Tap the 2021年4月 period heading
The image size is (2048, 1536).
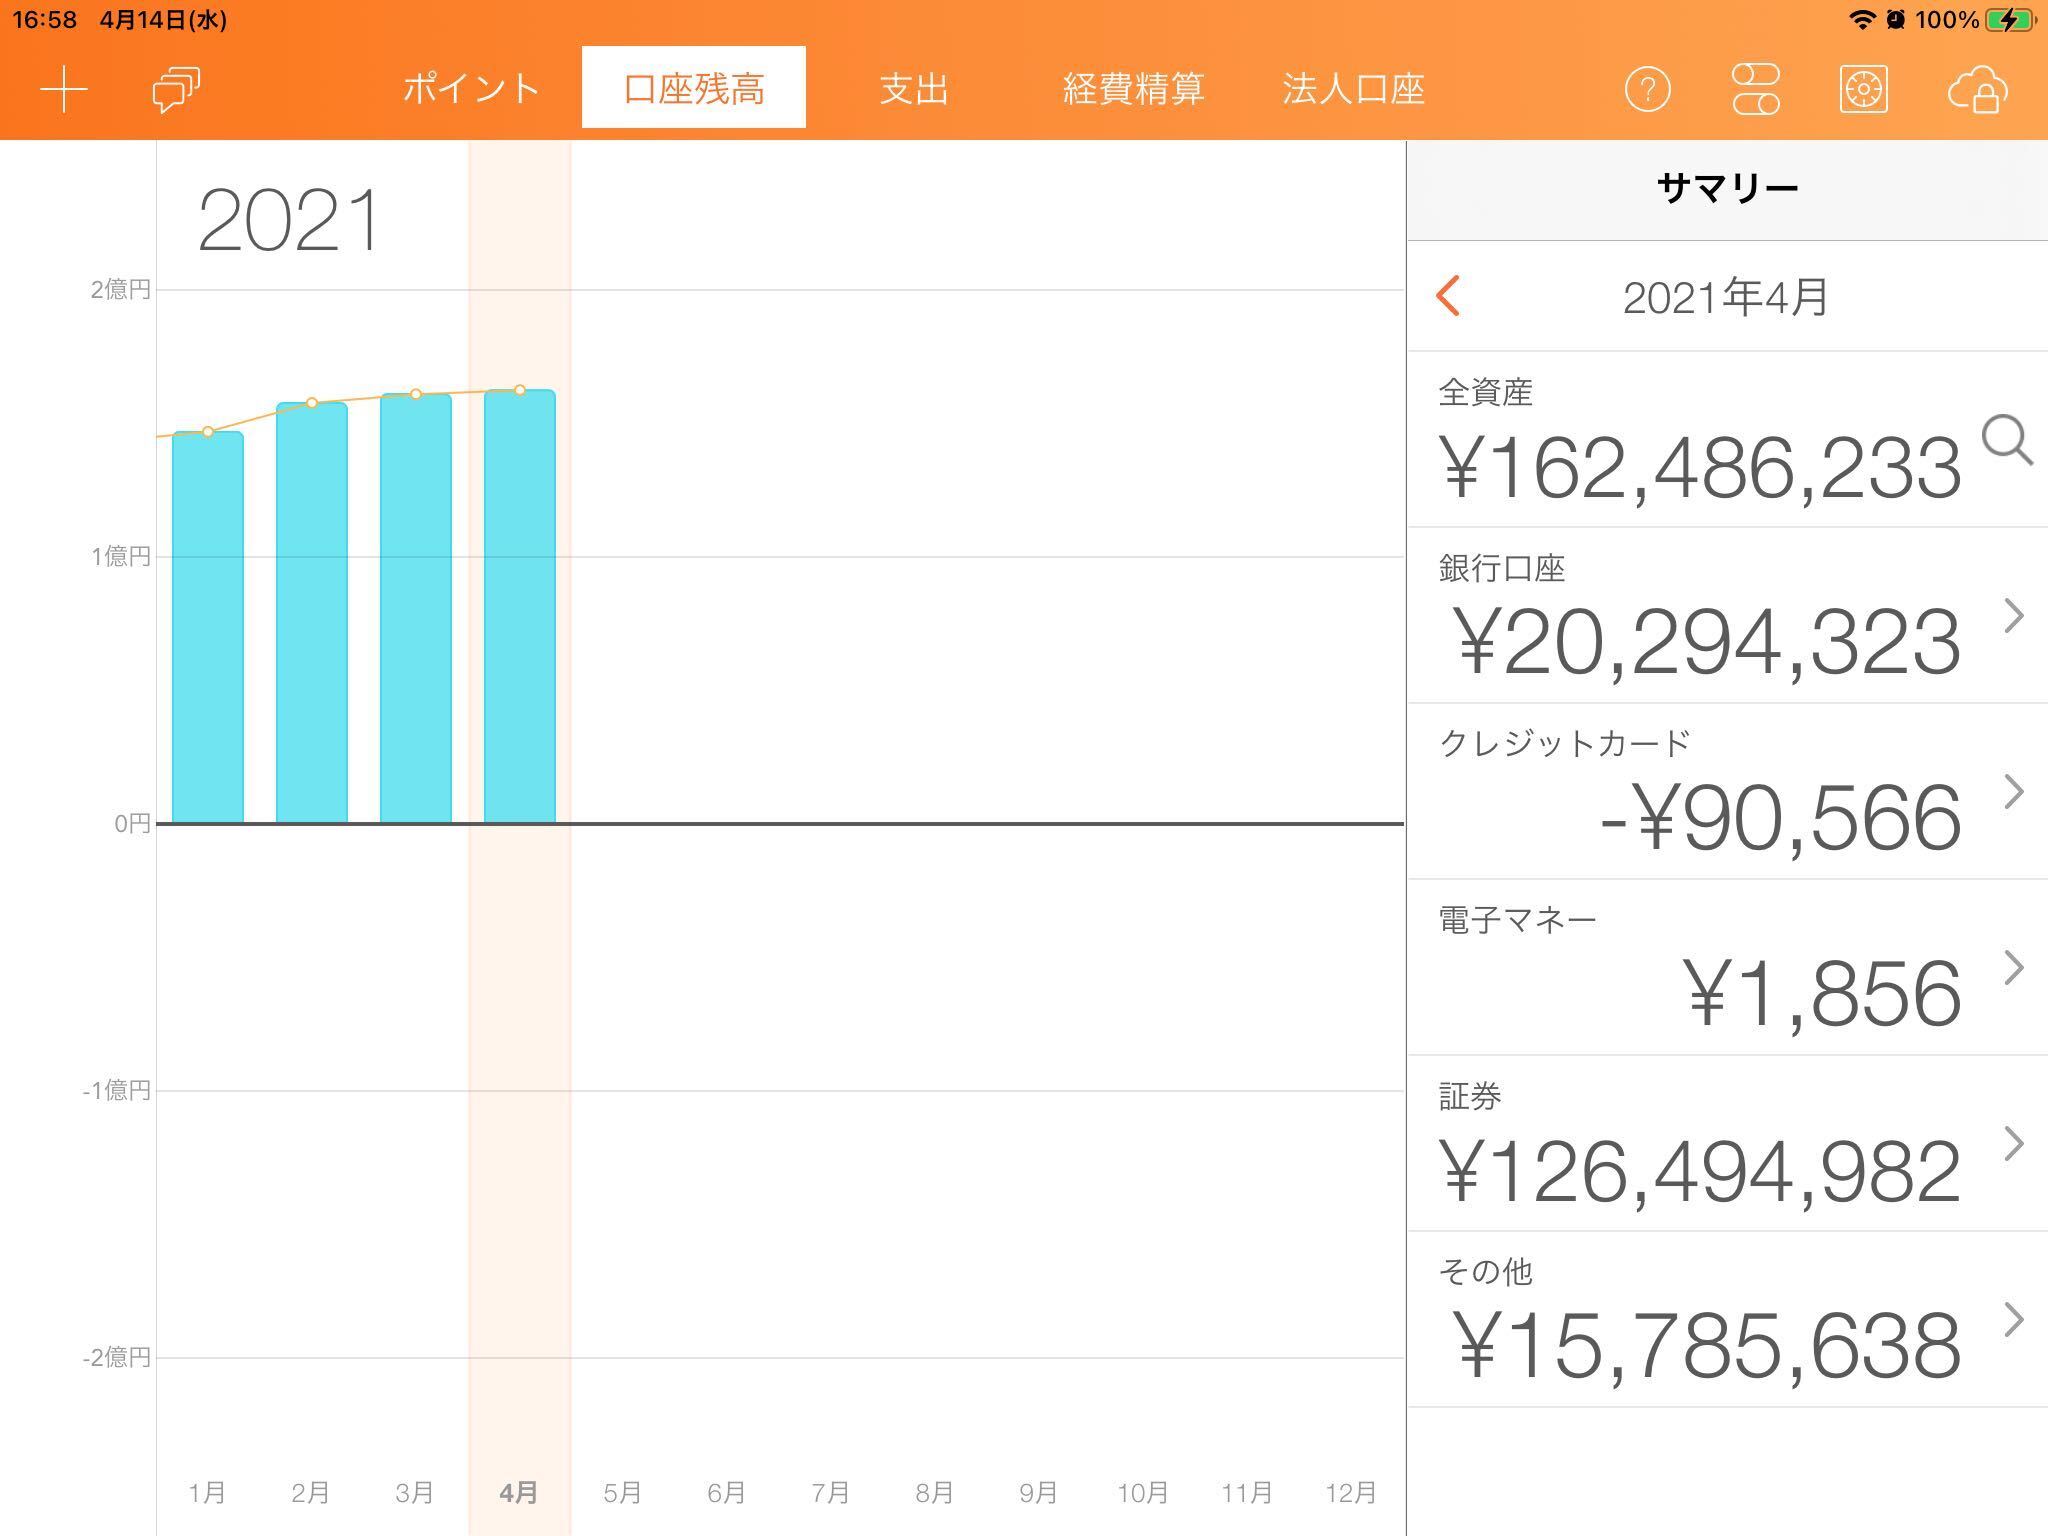1726,298
